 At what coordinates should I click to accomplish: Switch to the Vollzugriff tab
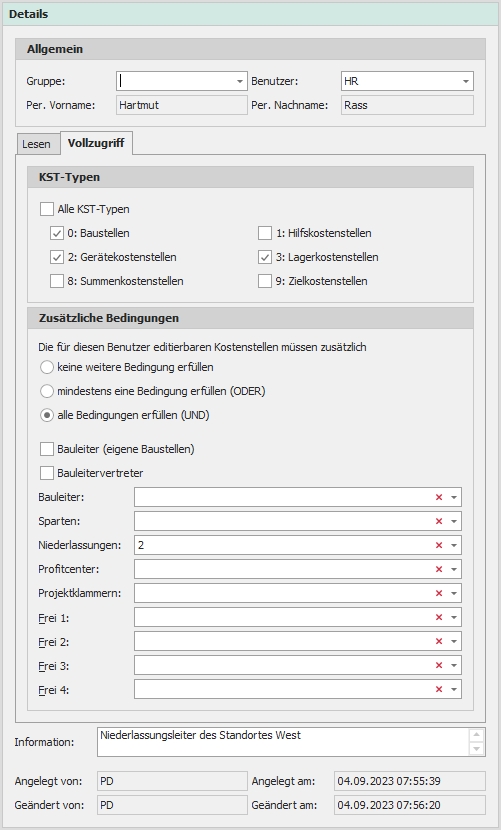[96, 143]
